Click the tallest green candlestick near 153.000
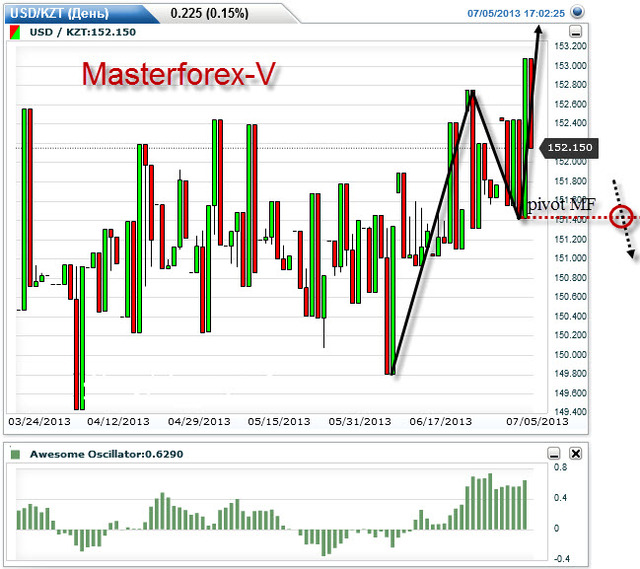 [525, 138]
